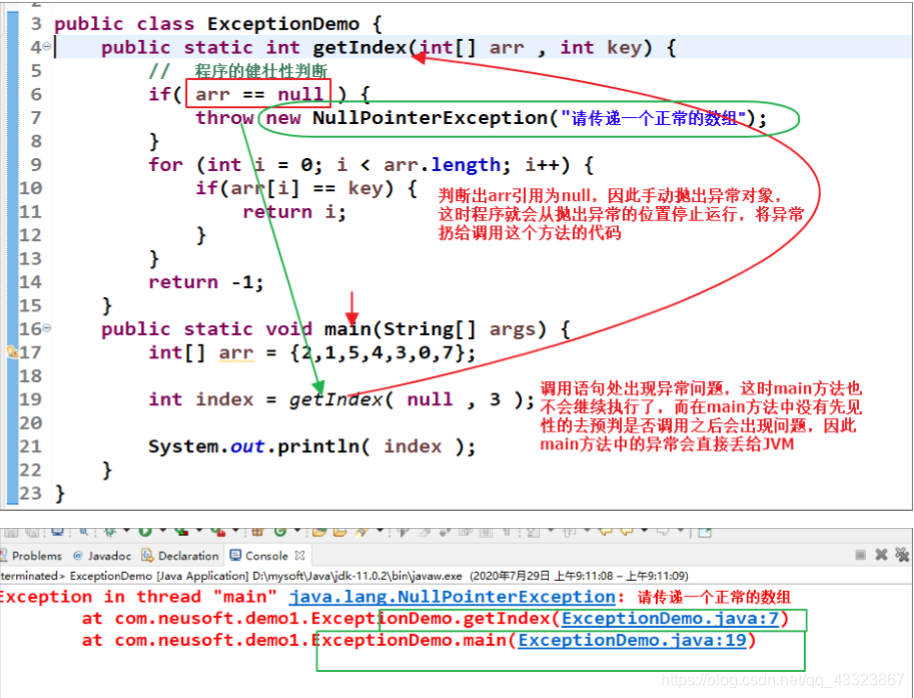914x698 pixels.
Task: Click the Declaration tab icon
Action: (147, 555)
